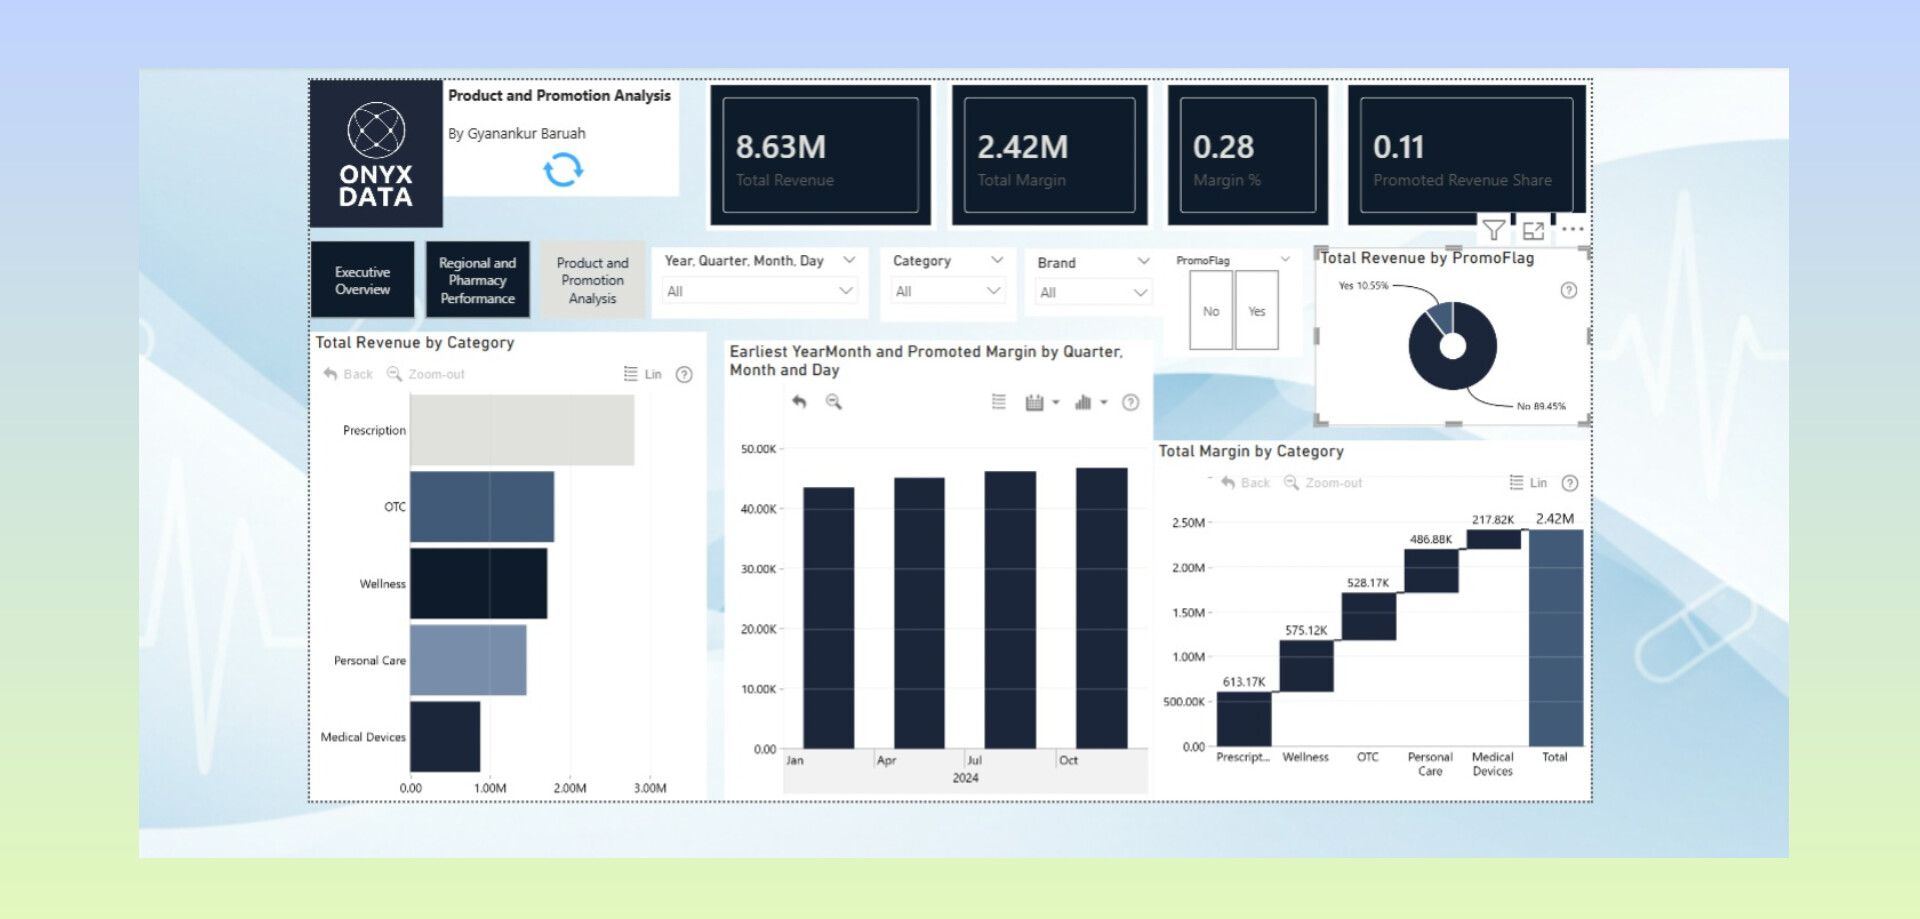Click the refresh sync icon under author name

[563, 170]
